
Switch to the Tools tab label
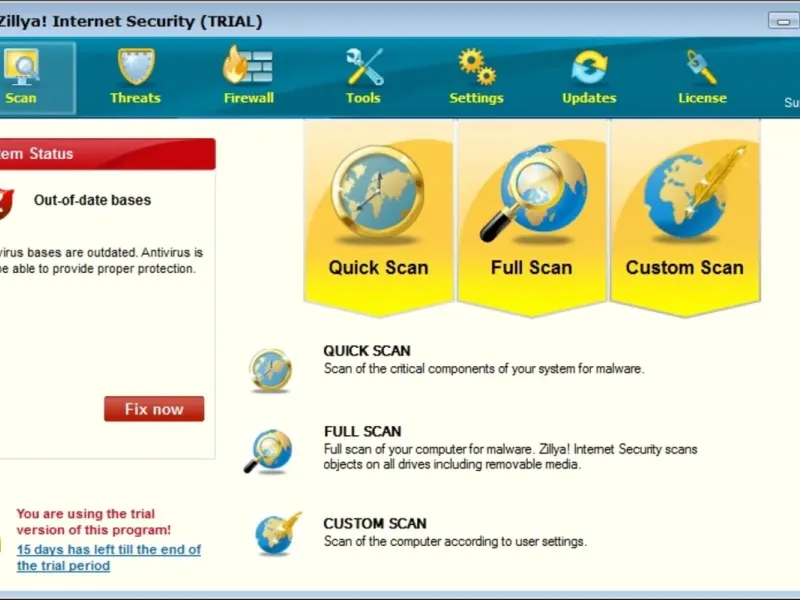[363, 97]
